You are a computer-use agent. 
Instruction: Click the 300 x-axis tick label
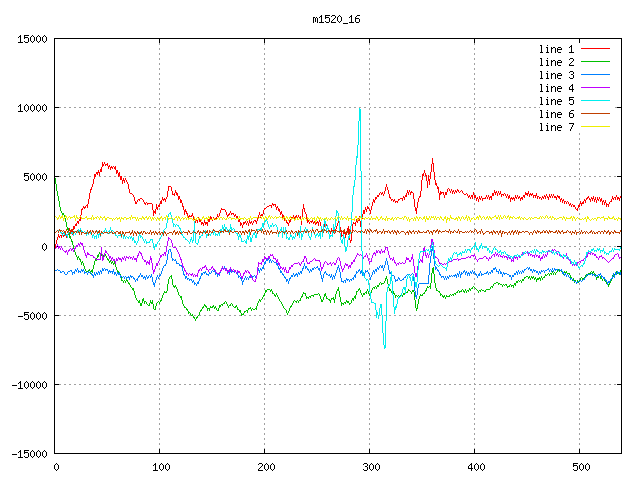click(x=369, y=467)
